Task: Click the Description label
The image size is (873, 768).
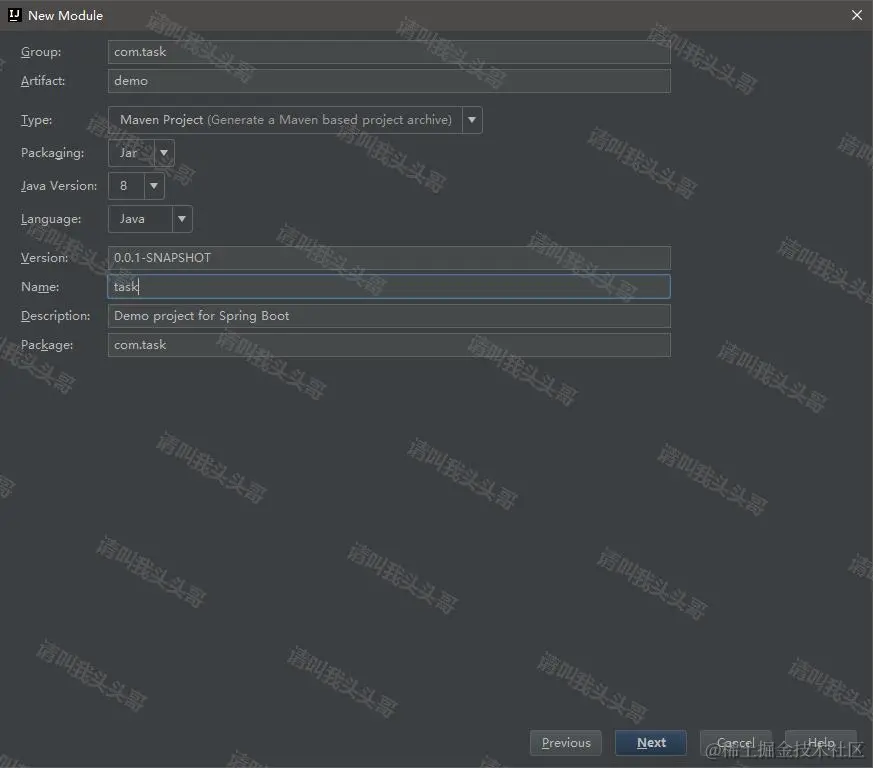Action: click(x=56, y=316)
